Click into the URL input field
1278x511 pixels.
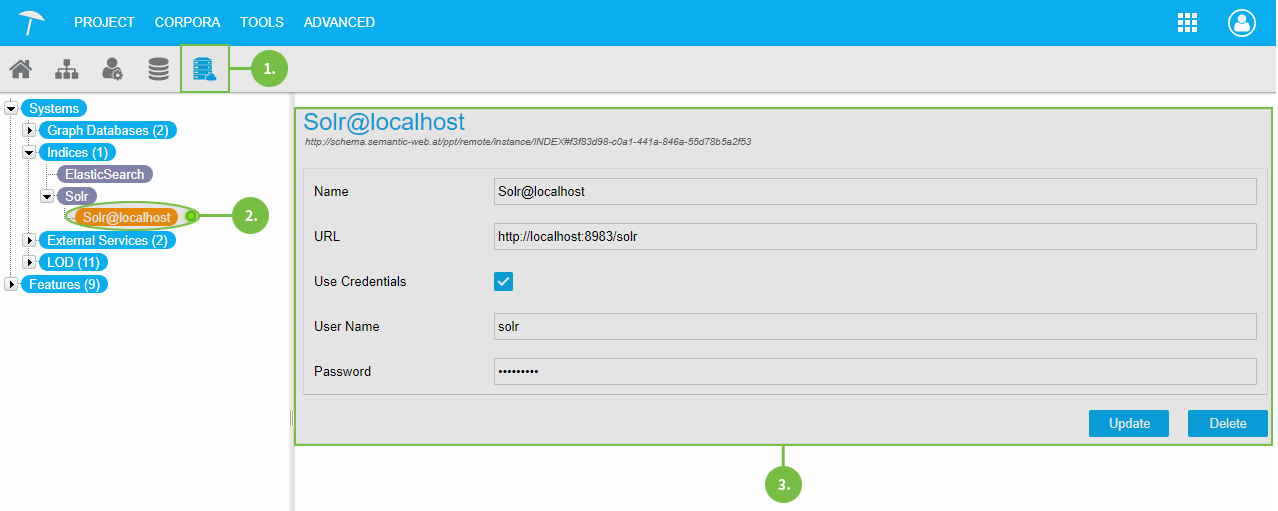(874, 236)
